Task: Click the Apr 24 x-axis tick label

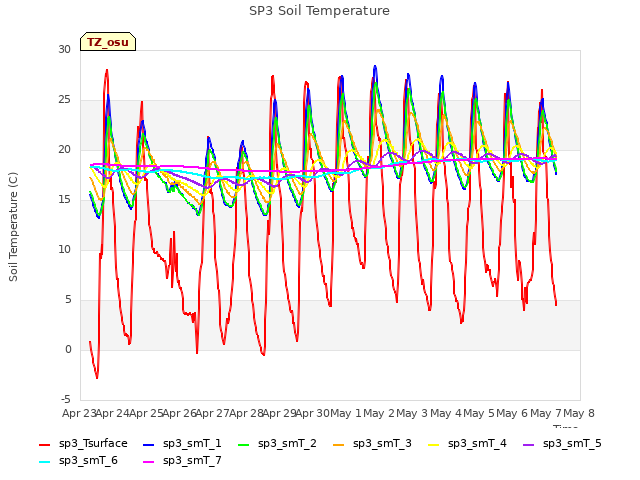Action: [112, 413]
